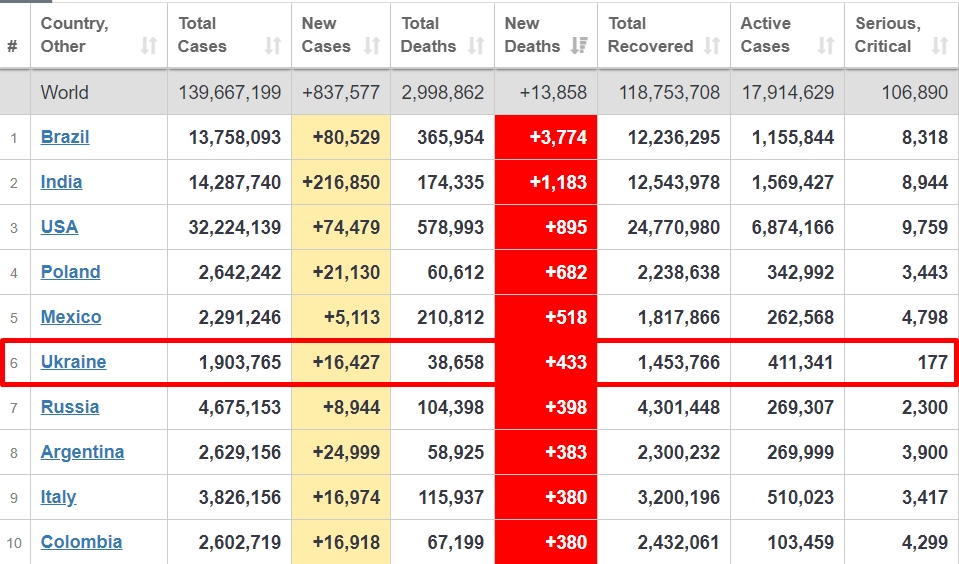Click the # rank column header

(13, 46)
